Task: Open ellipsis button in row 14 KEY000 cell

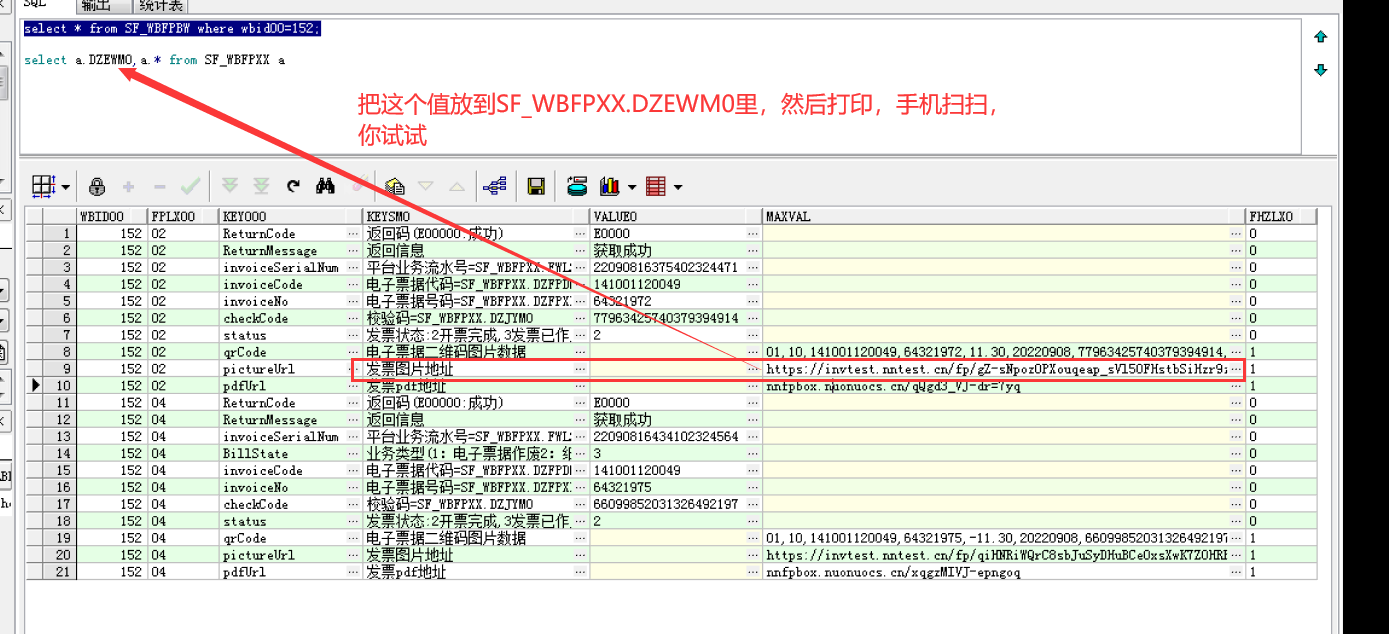Action: click(x=353, y=454)
